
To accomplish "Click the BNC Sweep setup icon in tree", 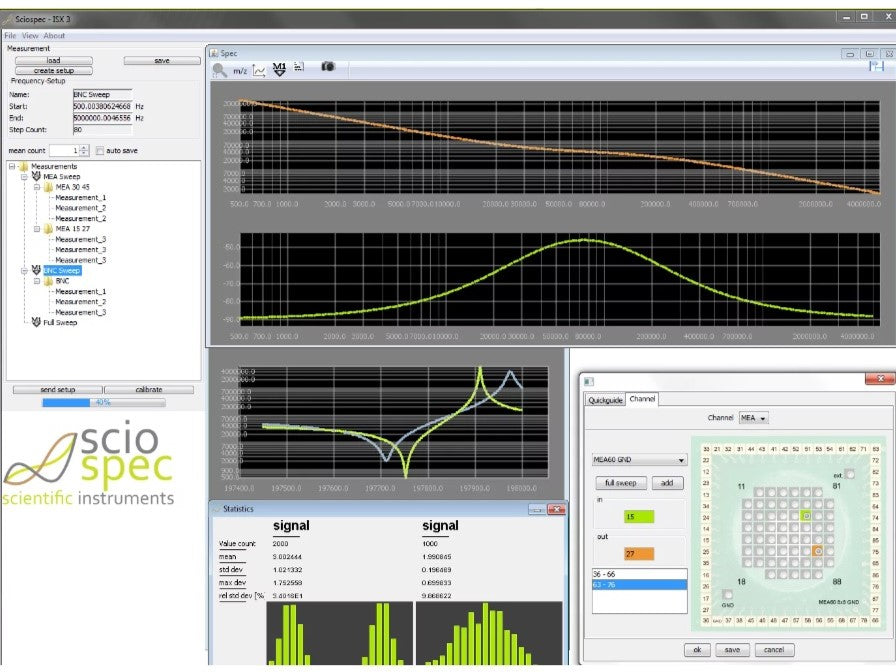I will pos(36,270).
